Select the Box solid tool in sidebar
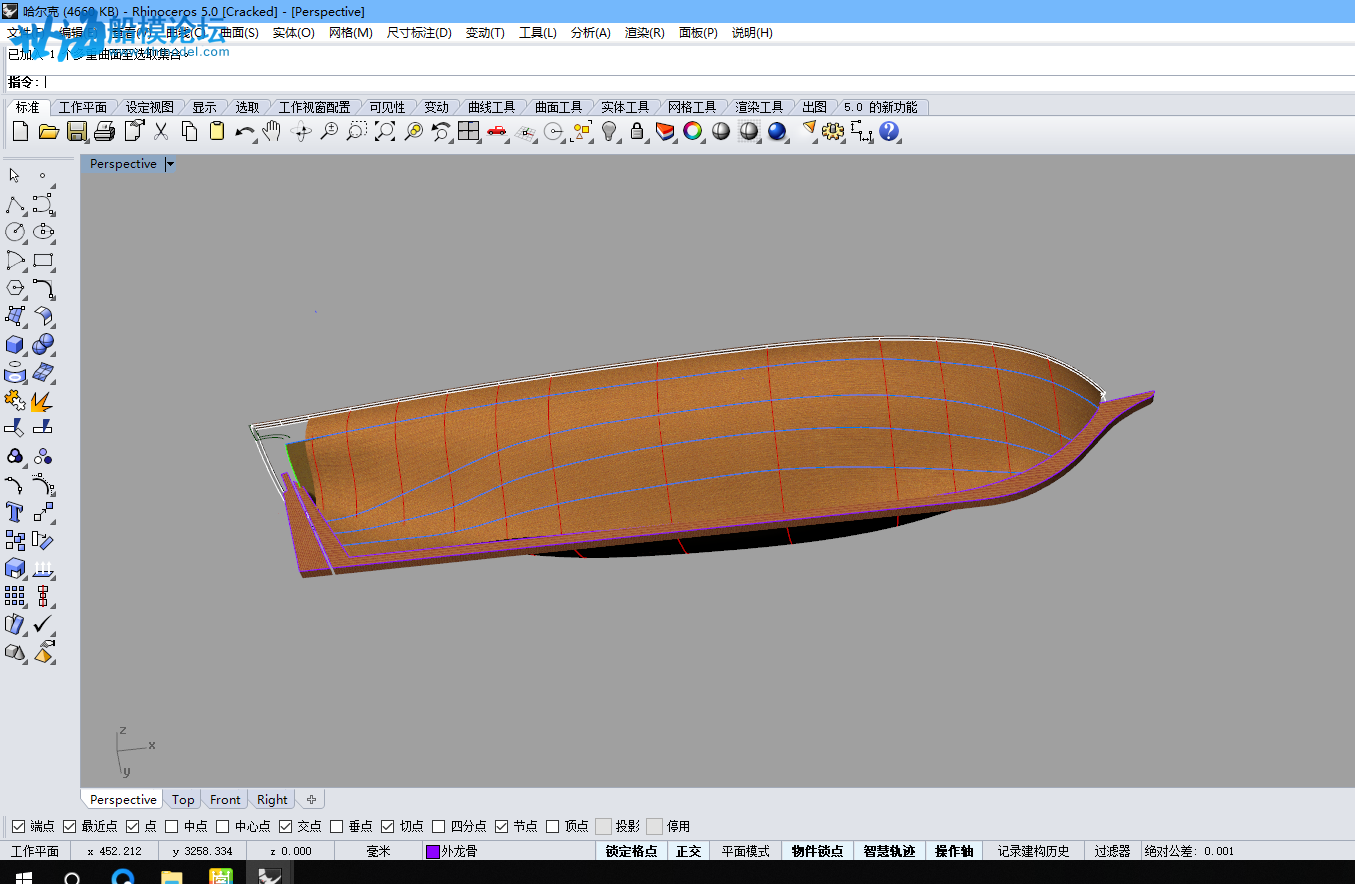The height and width of the screenshot is (884, 1355). coord(15,345)
